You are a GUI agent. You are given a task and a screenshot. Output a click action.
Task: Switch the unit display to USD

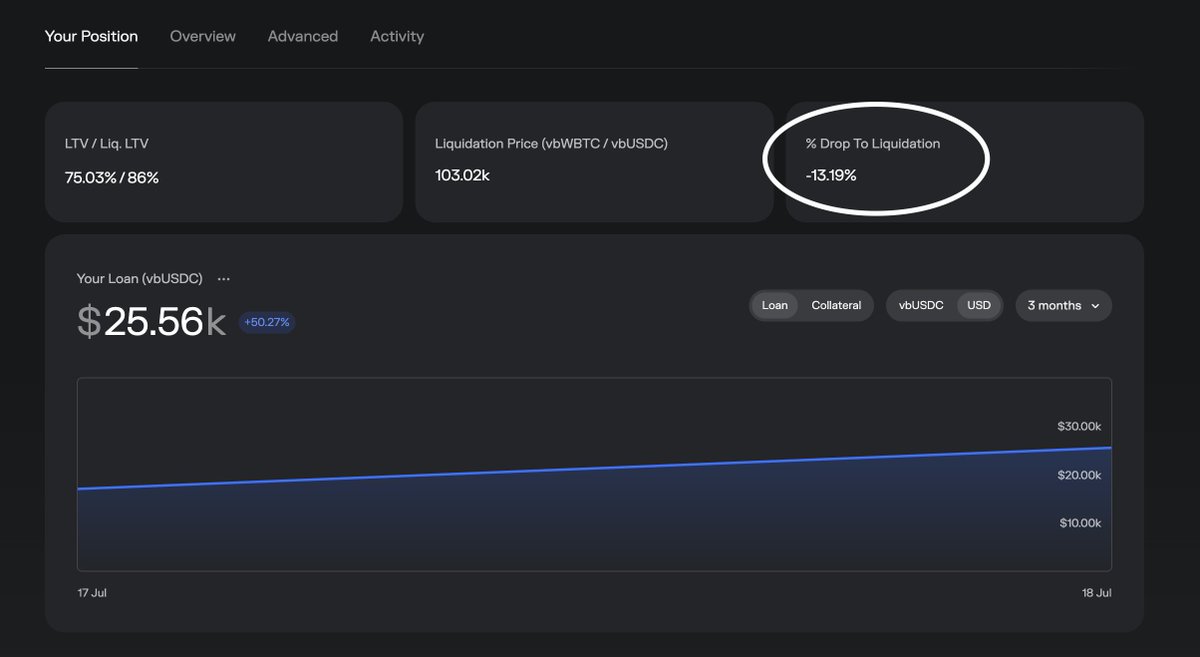(x=979, y=305)
